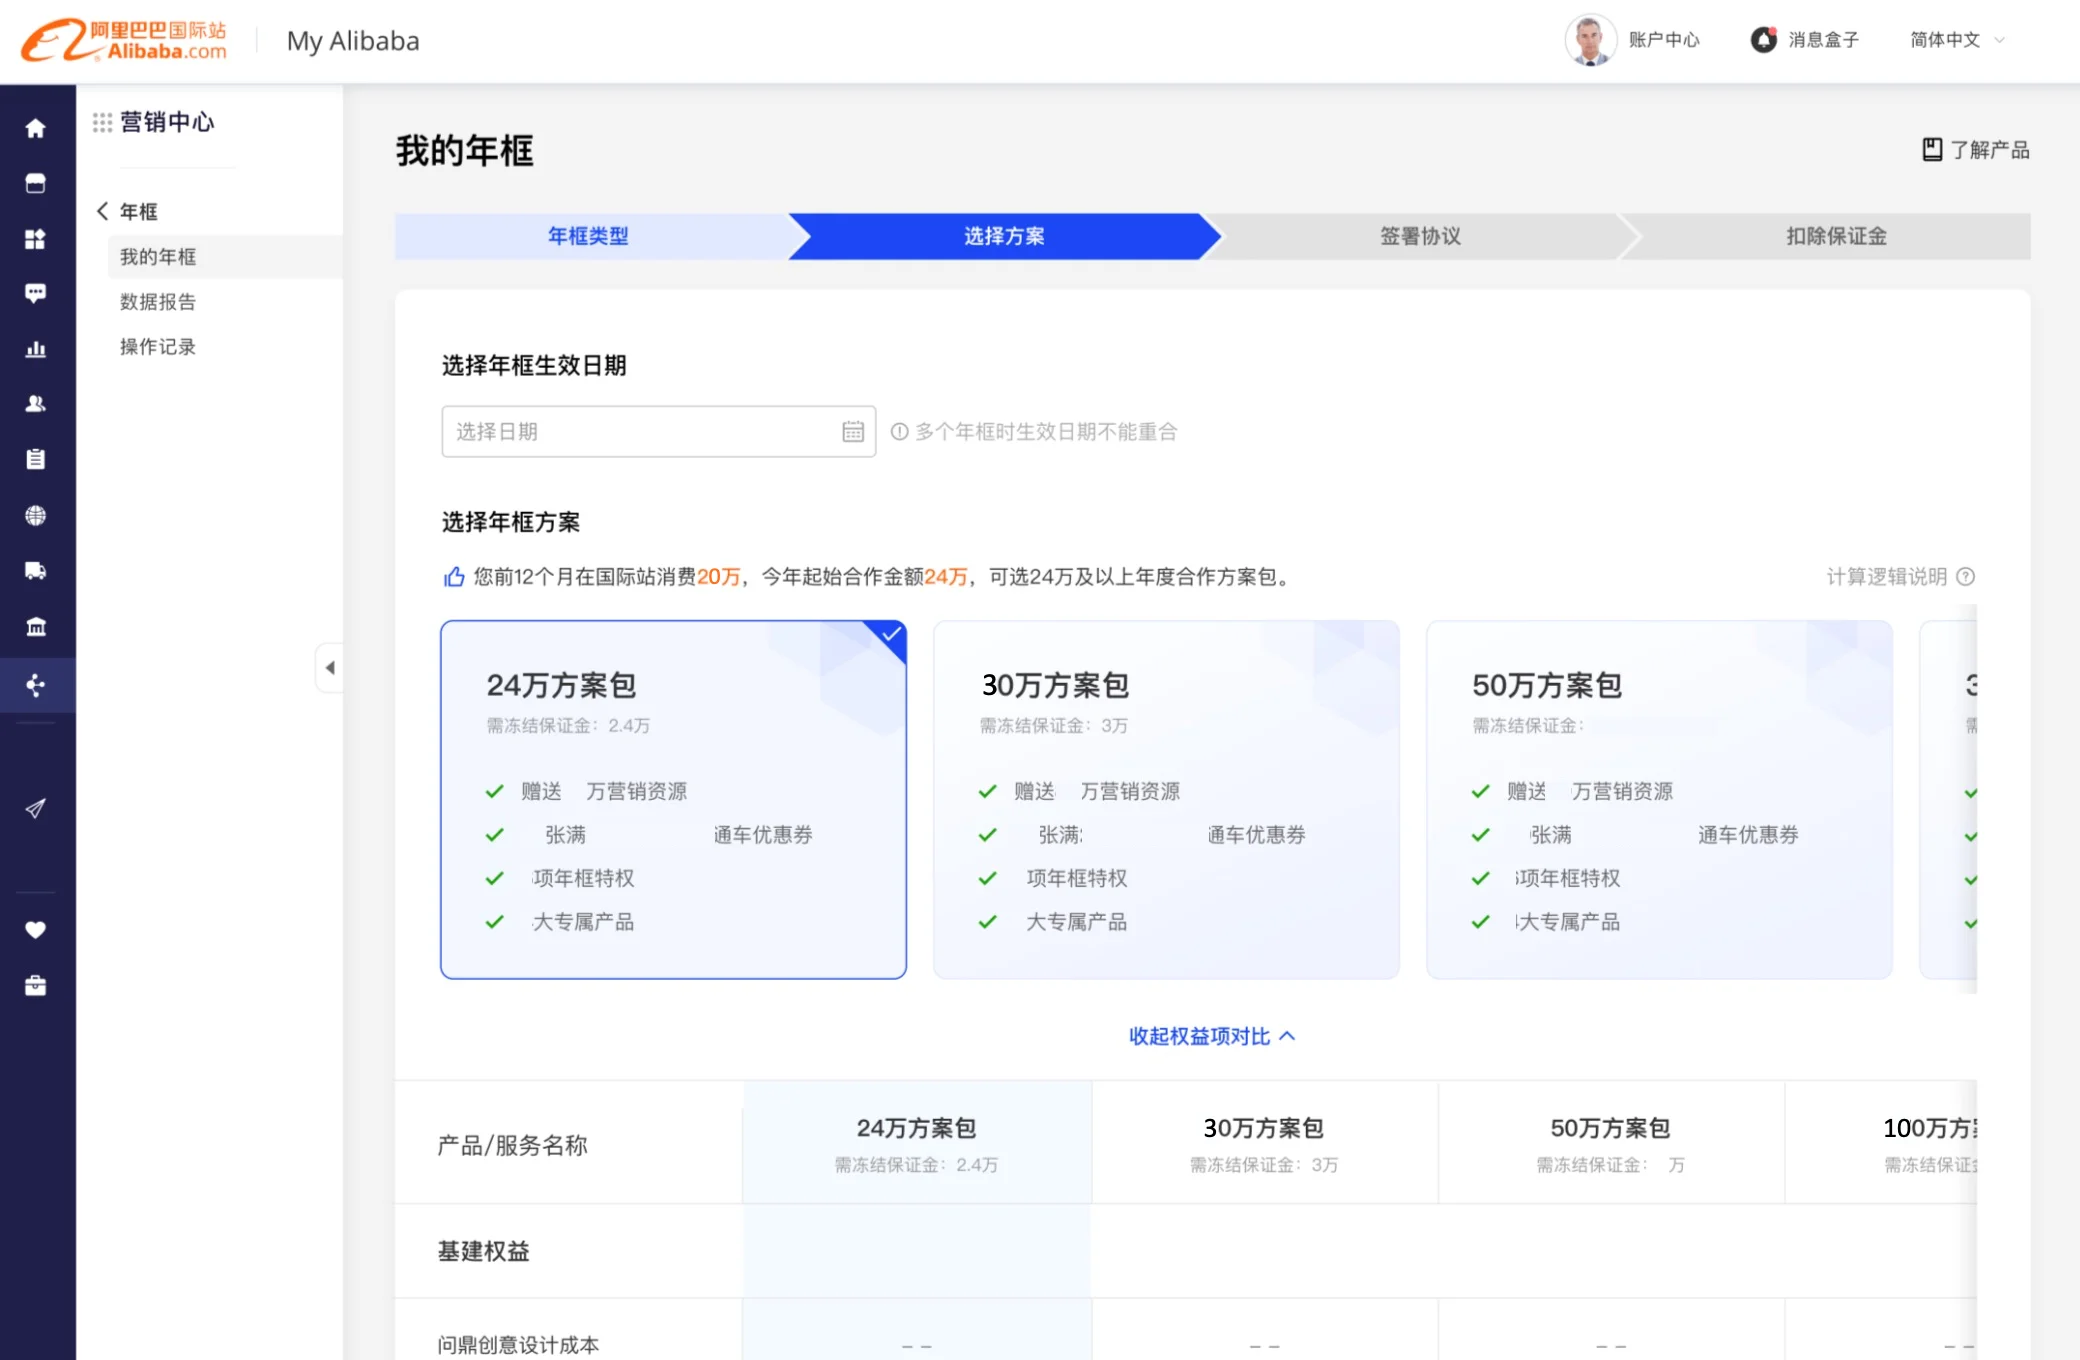Collapse the 收起权益项对比 comparison section

1211,1036
